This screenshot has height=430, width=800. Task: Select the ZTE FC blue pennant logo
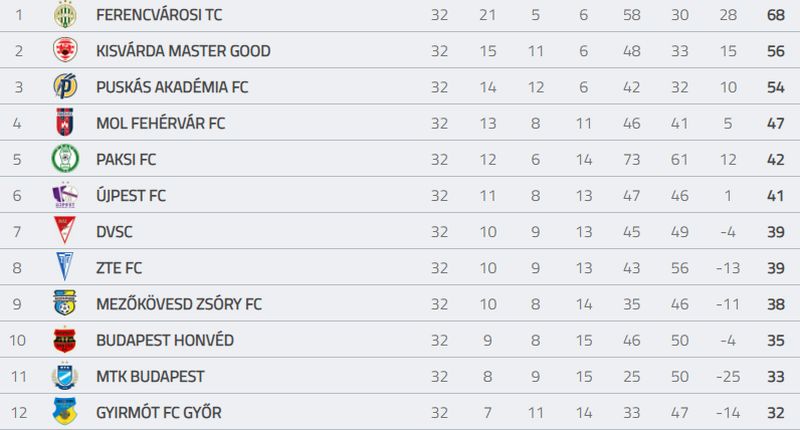point(65,266)
